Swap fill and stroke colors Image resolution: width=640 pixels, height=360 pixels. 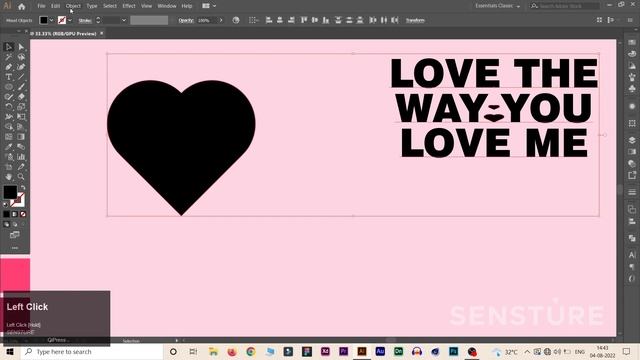23,188
